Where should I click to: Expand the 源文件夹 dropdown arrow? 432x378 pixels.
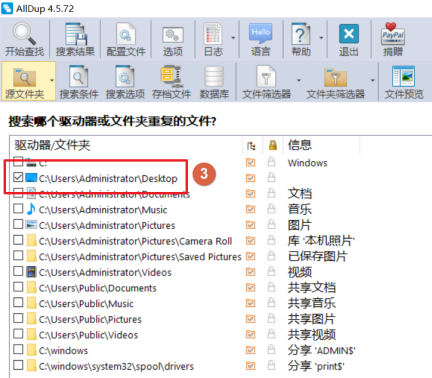click(x=52, y=80)
